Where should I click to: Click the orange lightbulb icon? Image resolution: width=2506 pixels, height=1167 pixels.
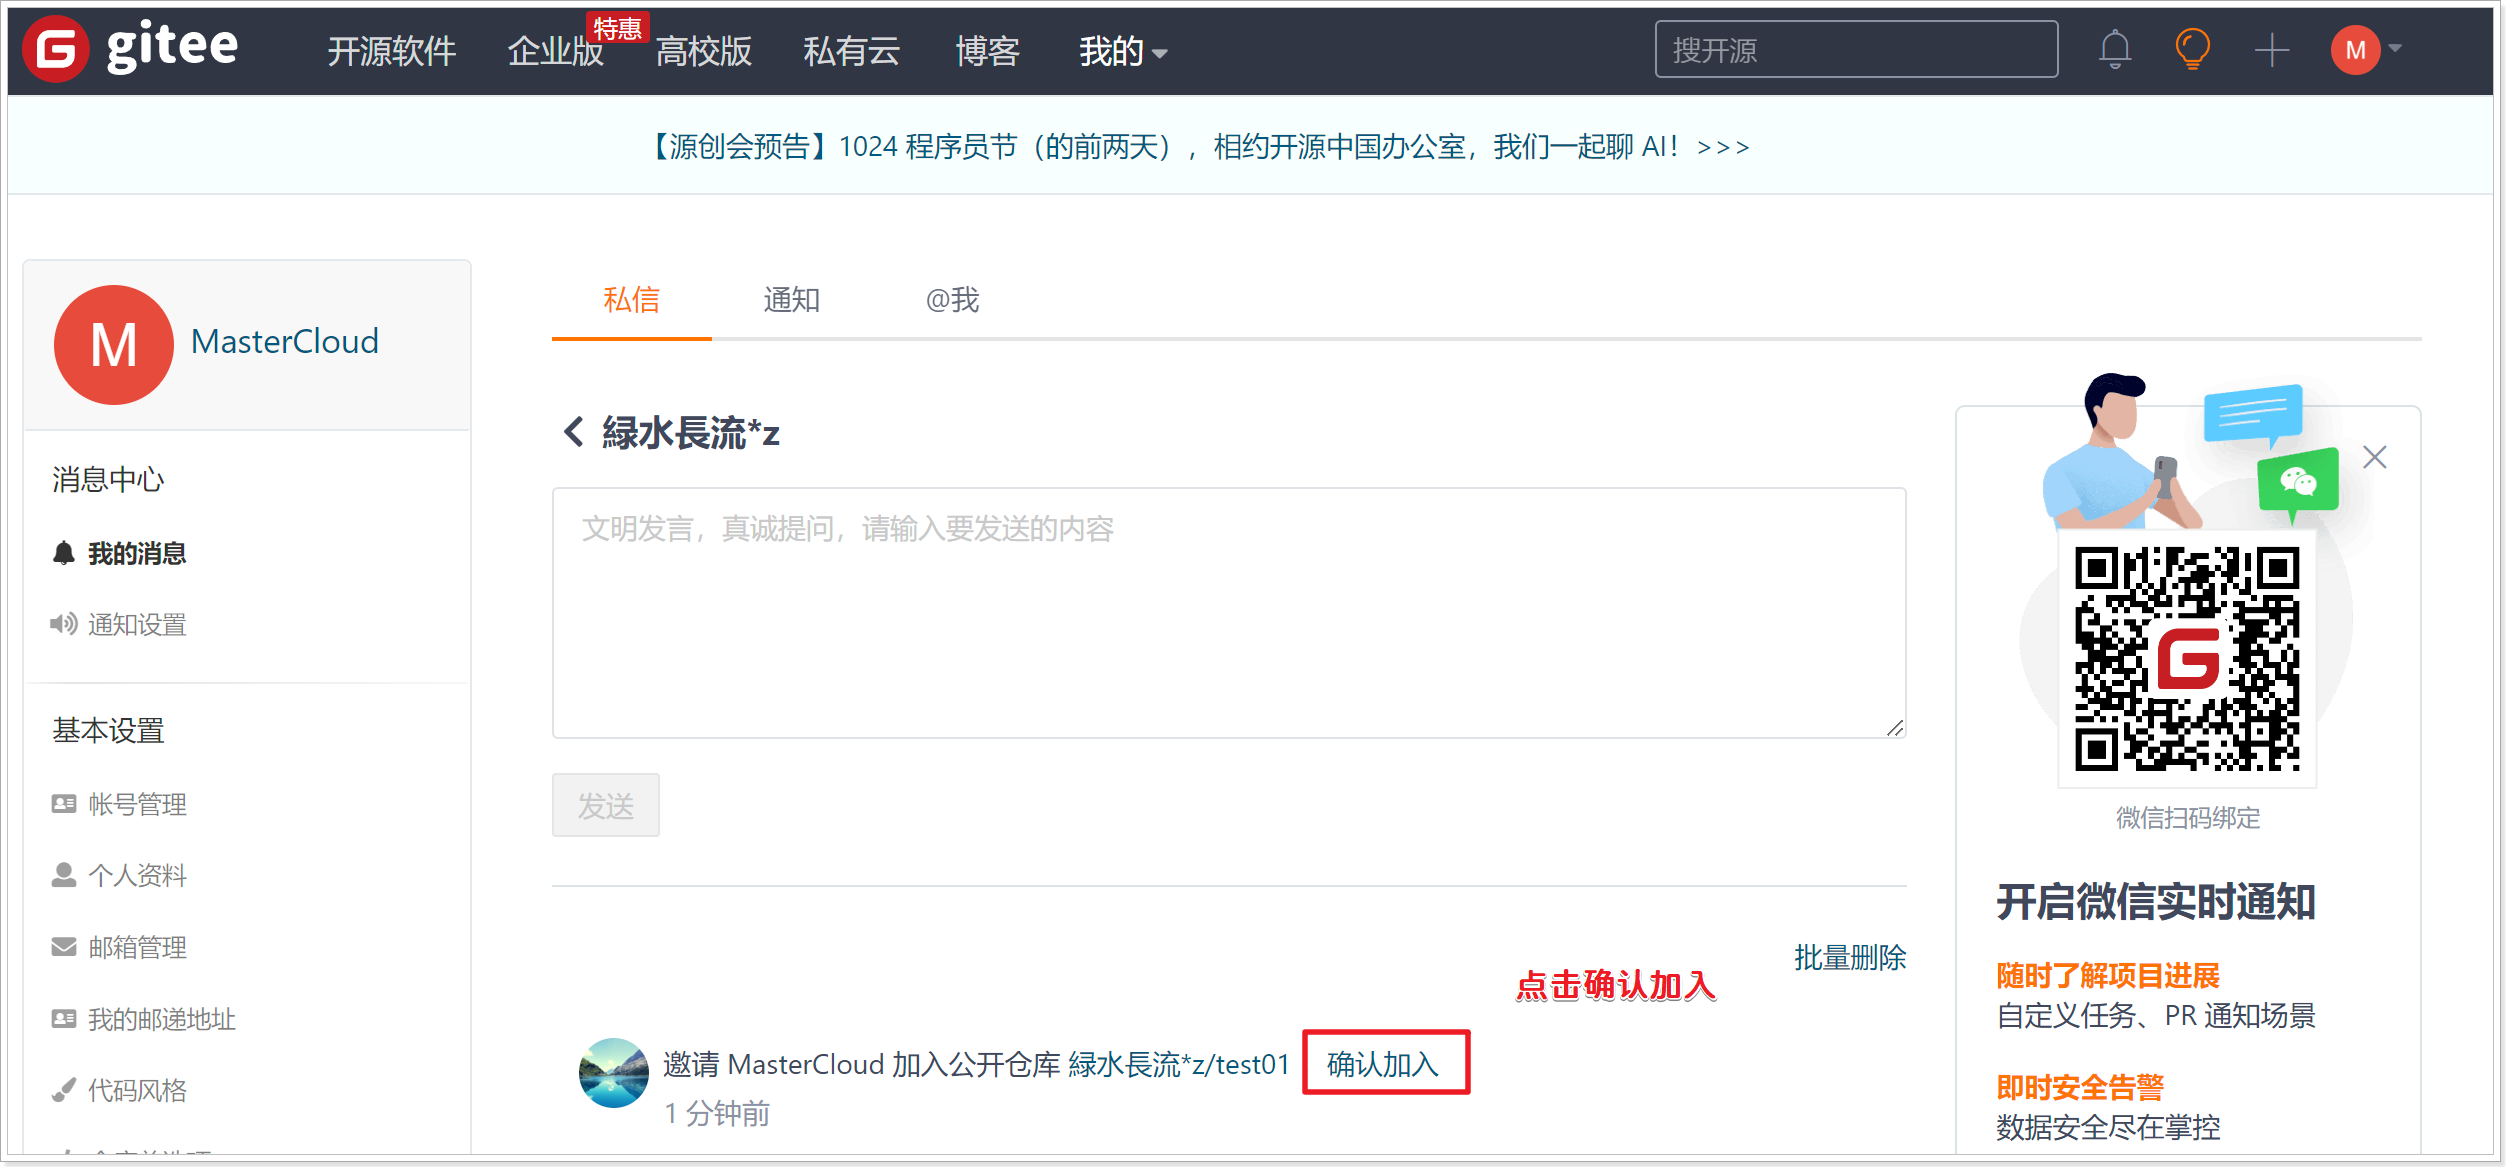point(2192,50)
